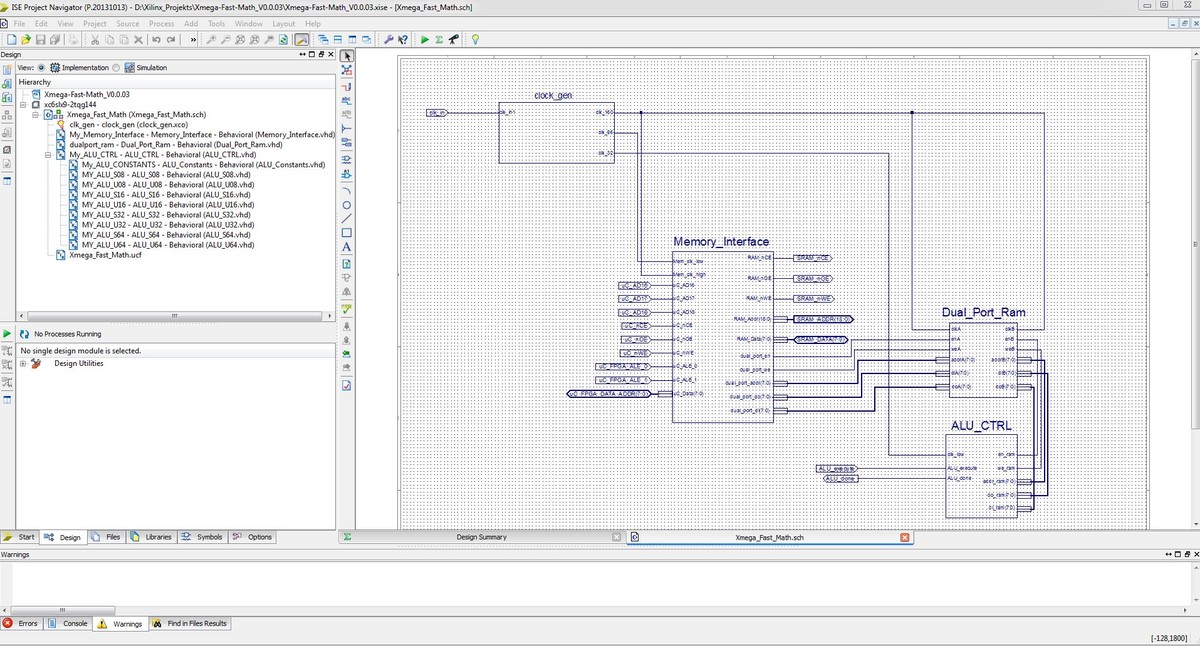Select the arrow pointer tool in schematic toolbar
This screenshot has height=646, width=1200.
coord(347,56)
